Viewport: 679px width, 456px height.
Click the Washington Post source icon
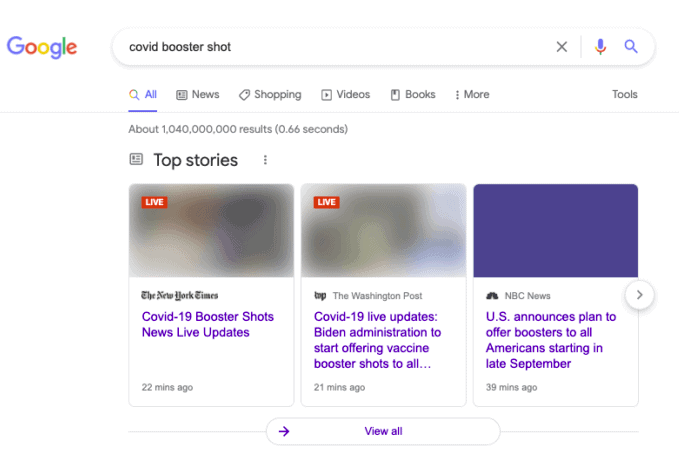click(321, 296)
